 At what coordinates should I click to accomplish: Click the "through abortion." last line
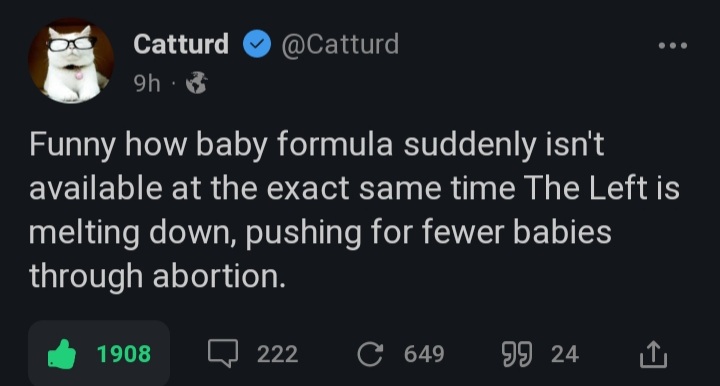[x=157, y=277]
